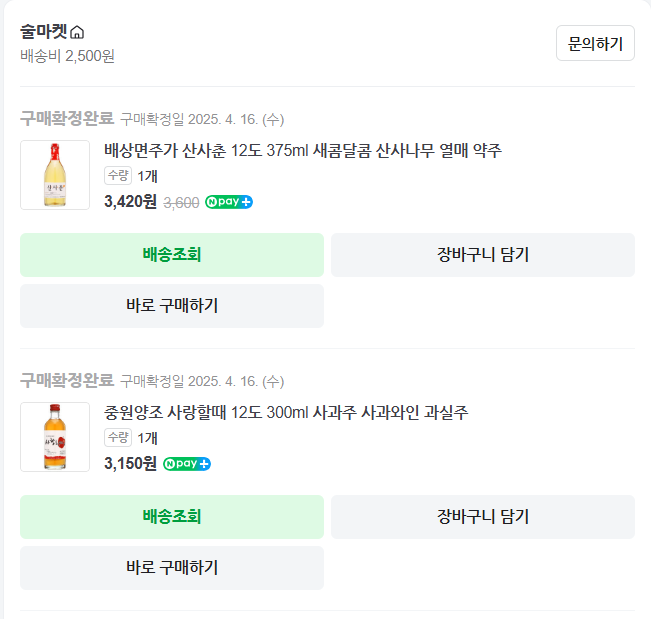Track delivery with 배송조회 for 사랑할때
Viewport: 651px width, 619px height.
click(x=172, y=517)
